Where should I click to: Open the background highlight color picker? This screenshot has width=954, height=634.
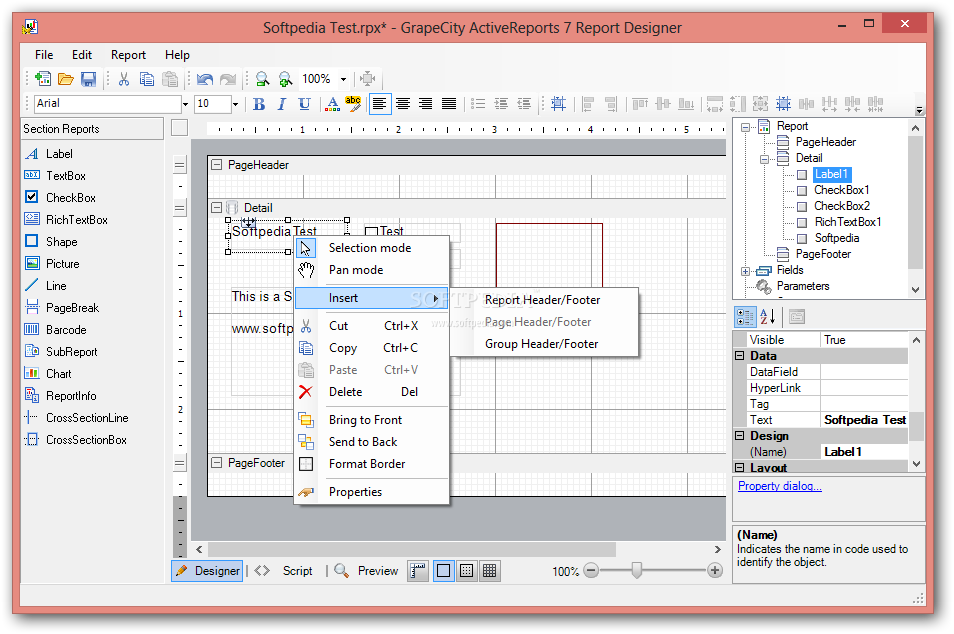click(353, 104)
